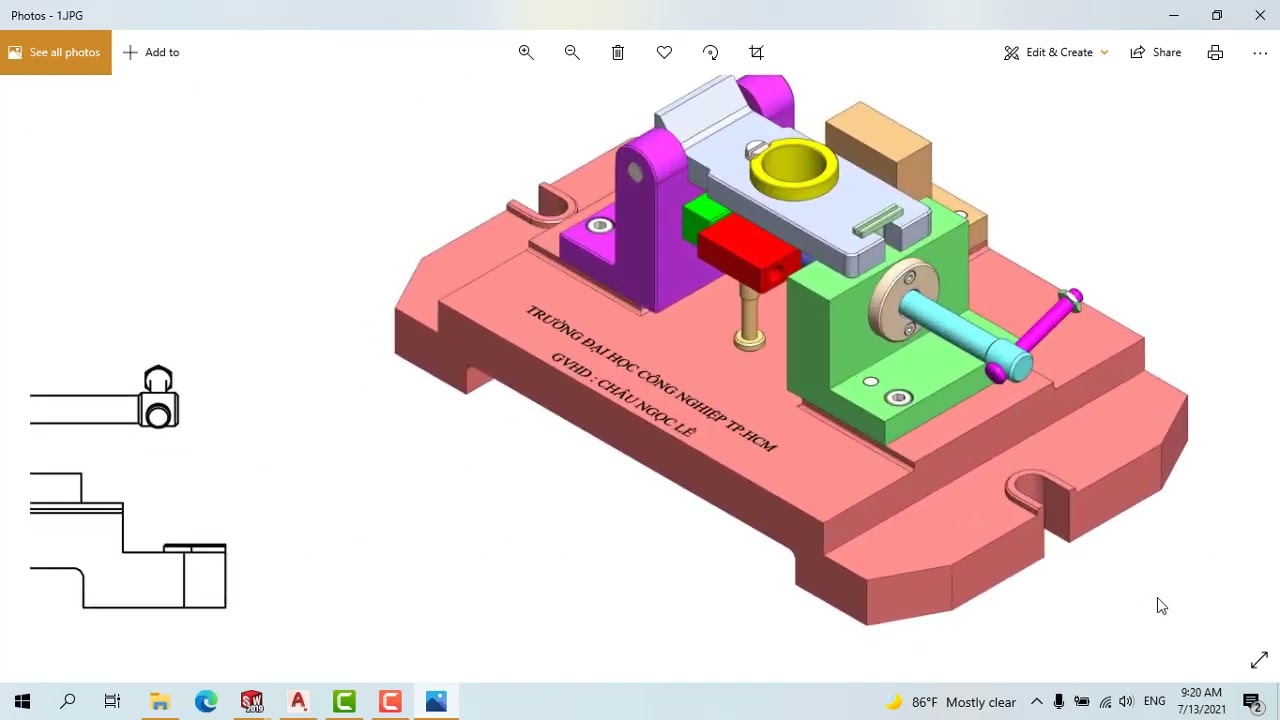Image resolution: width=1280 pixels, height=720 pixels.
Task: Close the Photos window
Action: pos(1260,15)
